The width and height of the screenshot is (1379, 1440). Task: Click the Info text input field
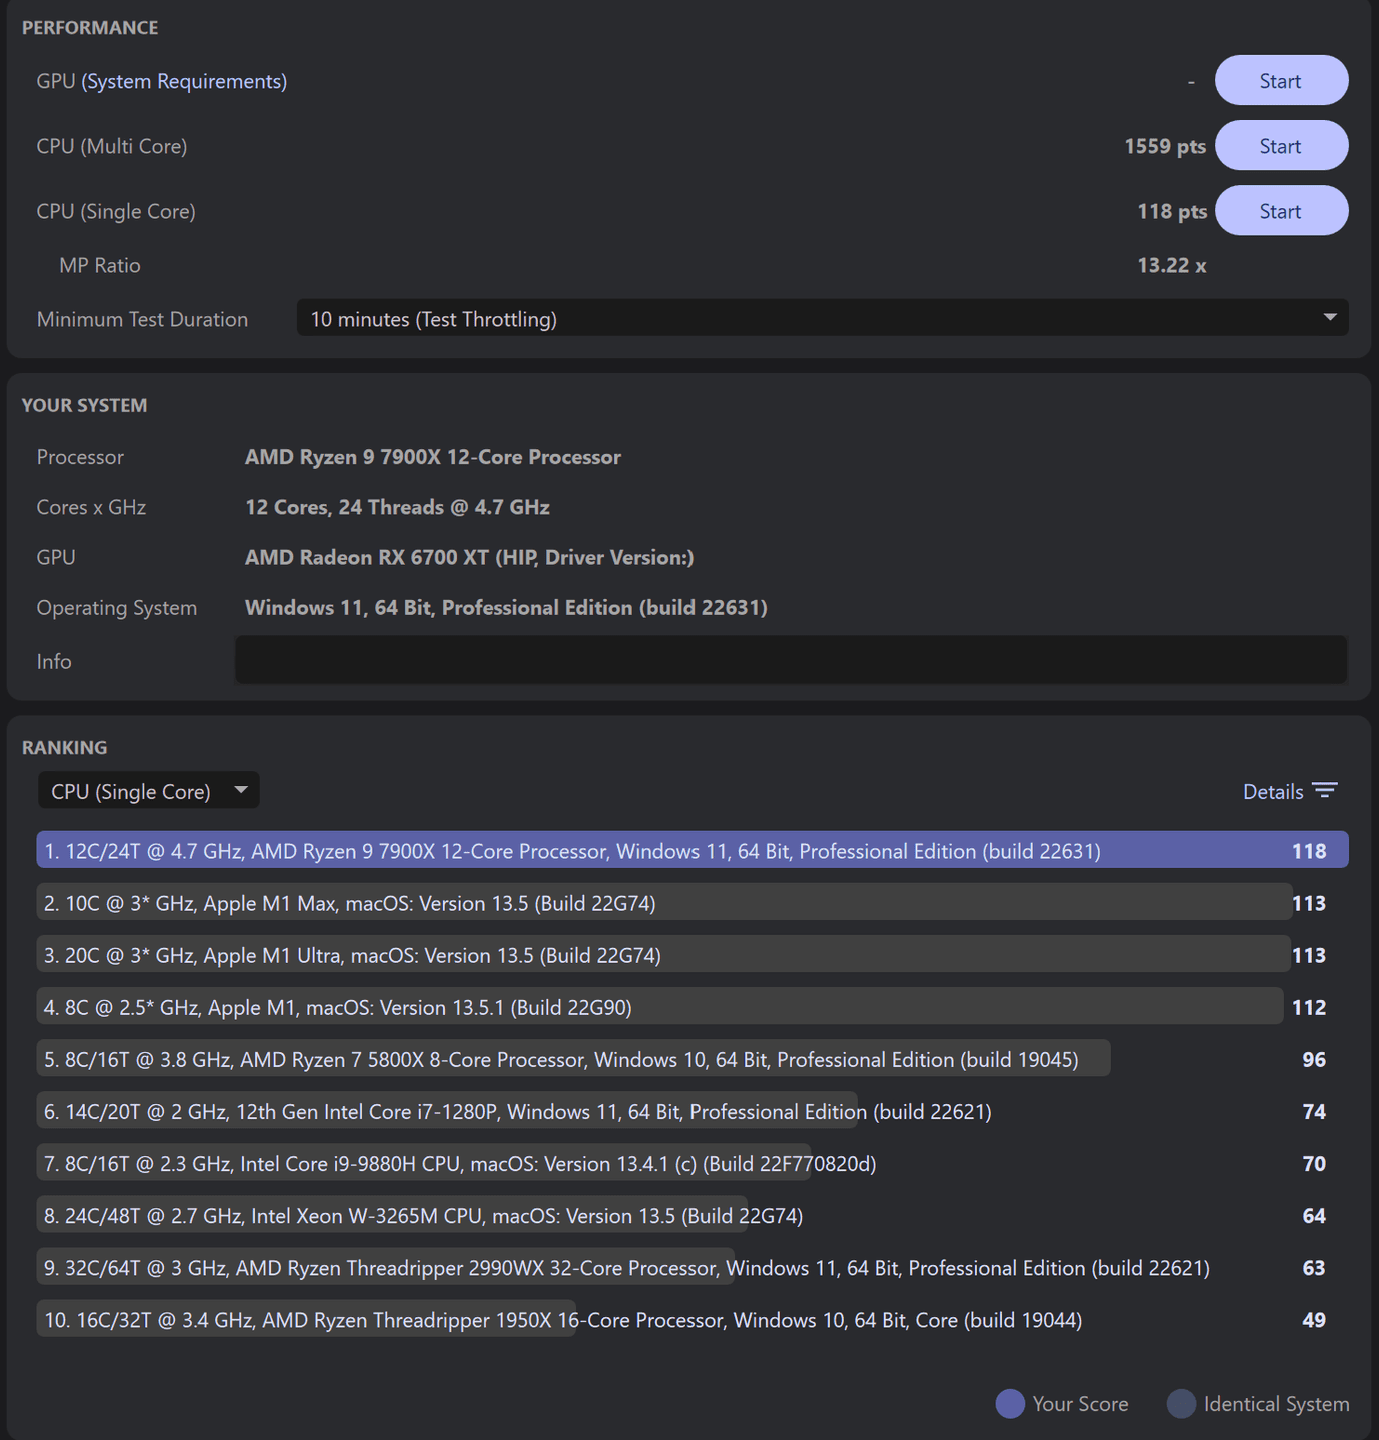[x=791, y=661]
